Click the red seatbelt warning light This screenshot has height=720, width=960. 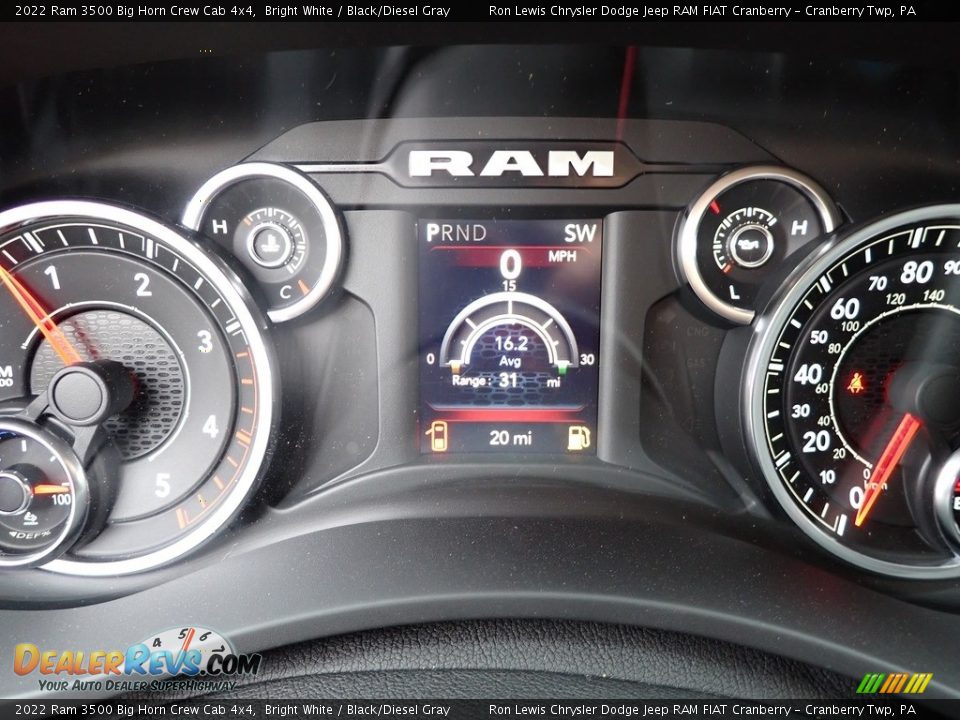[x=855, y=383]
